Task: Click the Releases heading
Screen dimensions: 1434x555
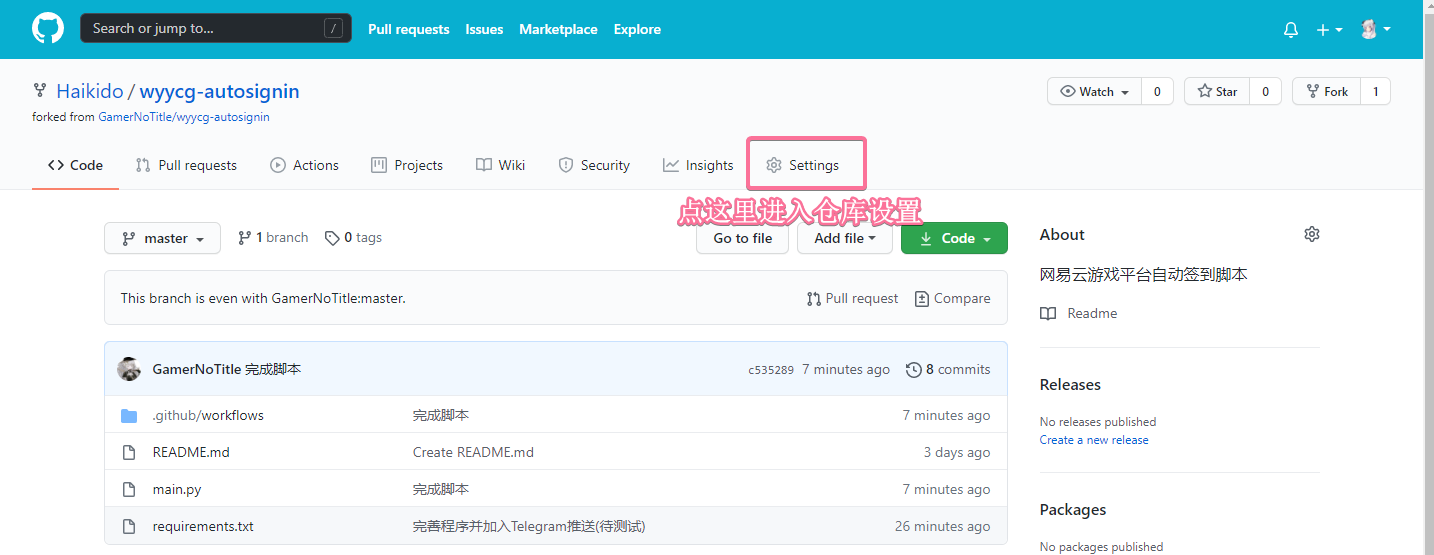Action: pyautogui.click(x=1070, y=384)
